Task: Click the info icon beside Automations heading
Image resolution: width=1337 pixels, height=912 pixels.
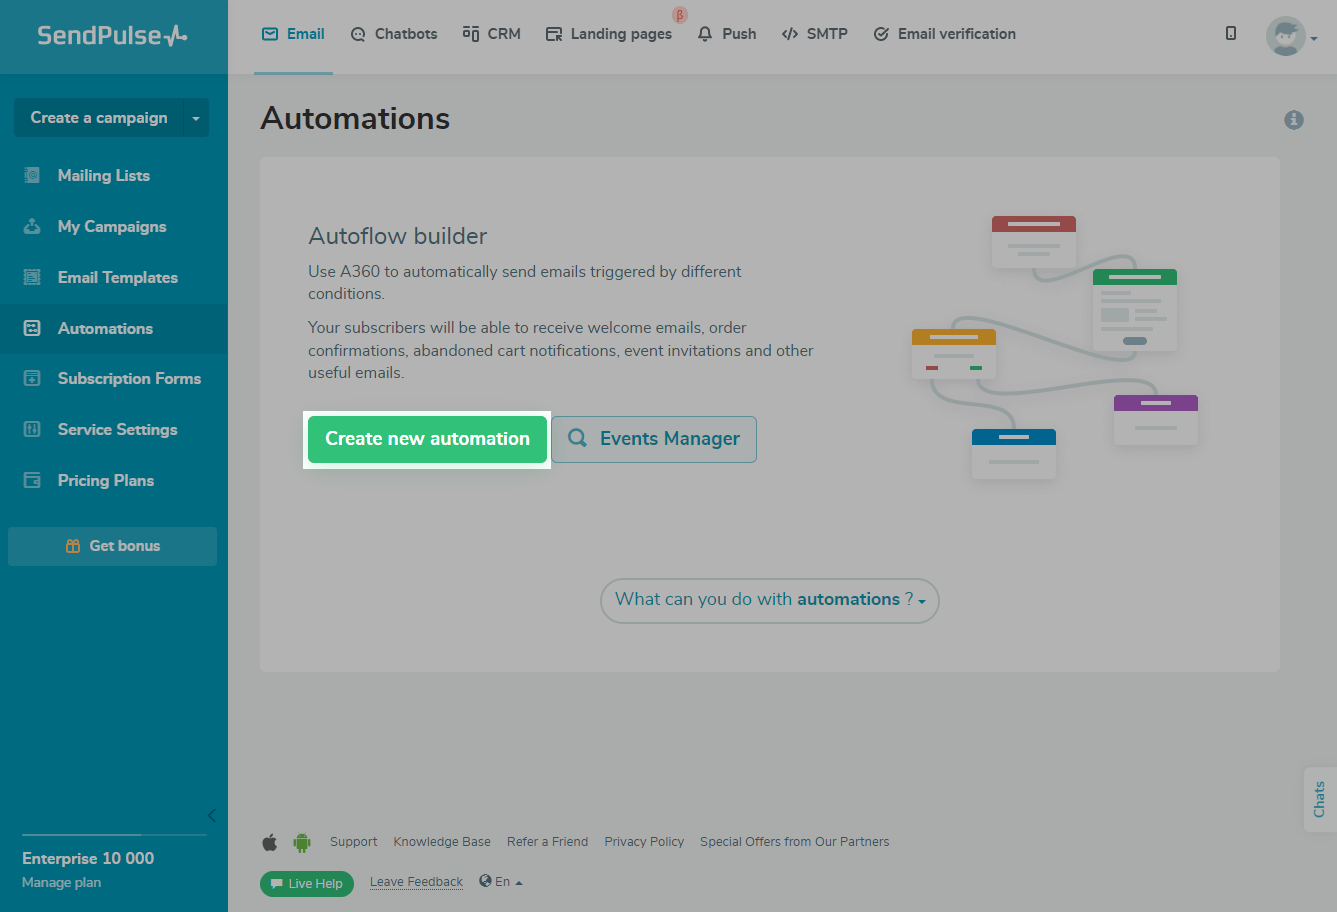Action: coord(1294,120)
